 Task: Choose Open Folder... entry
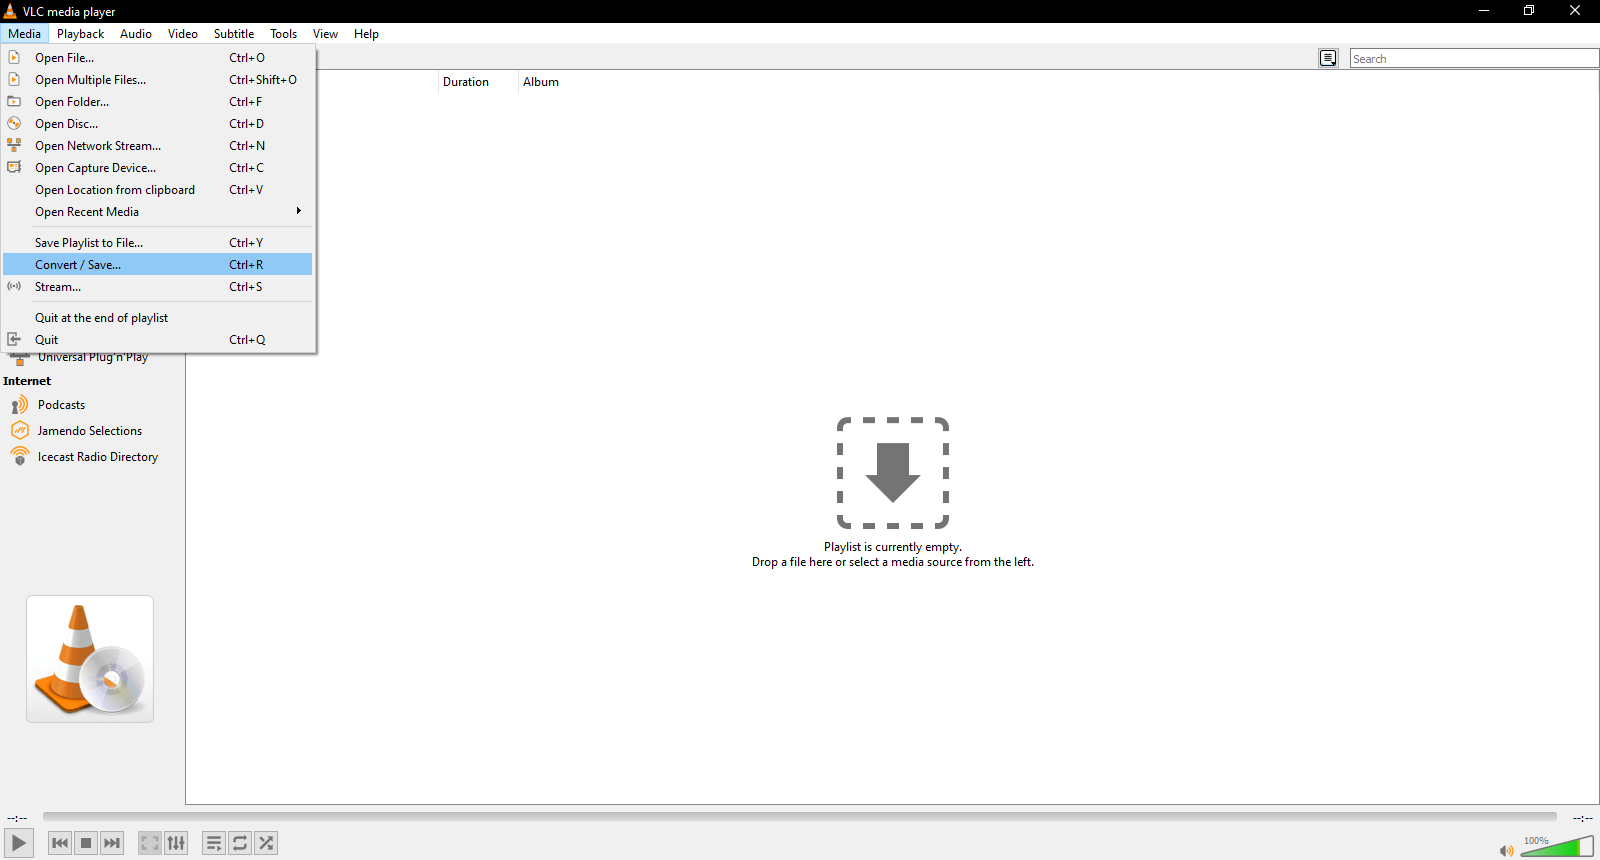tap(158, 101)
